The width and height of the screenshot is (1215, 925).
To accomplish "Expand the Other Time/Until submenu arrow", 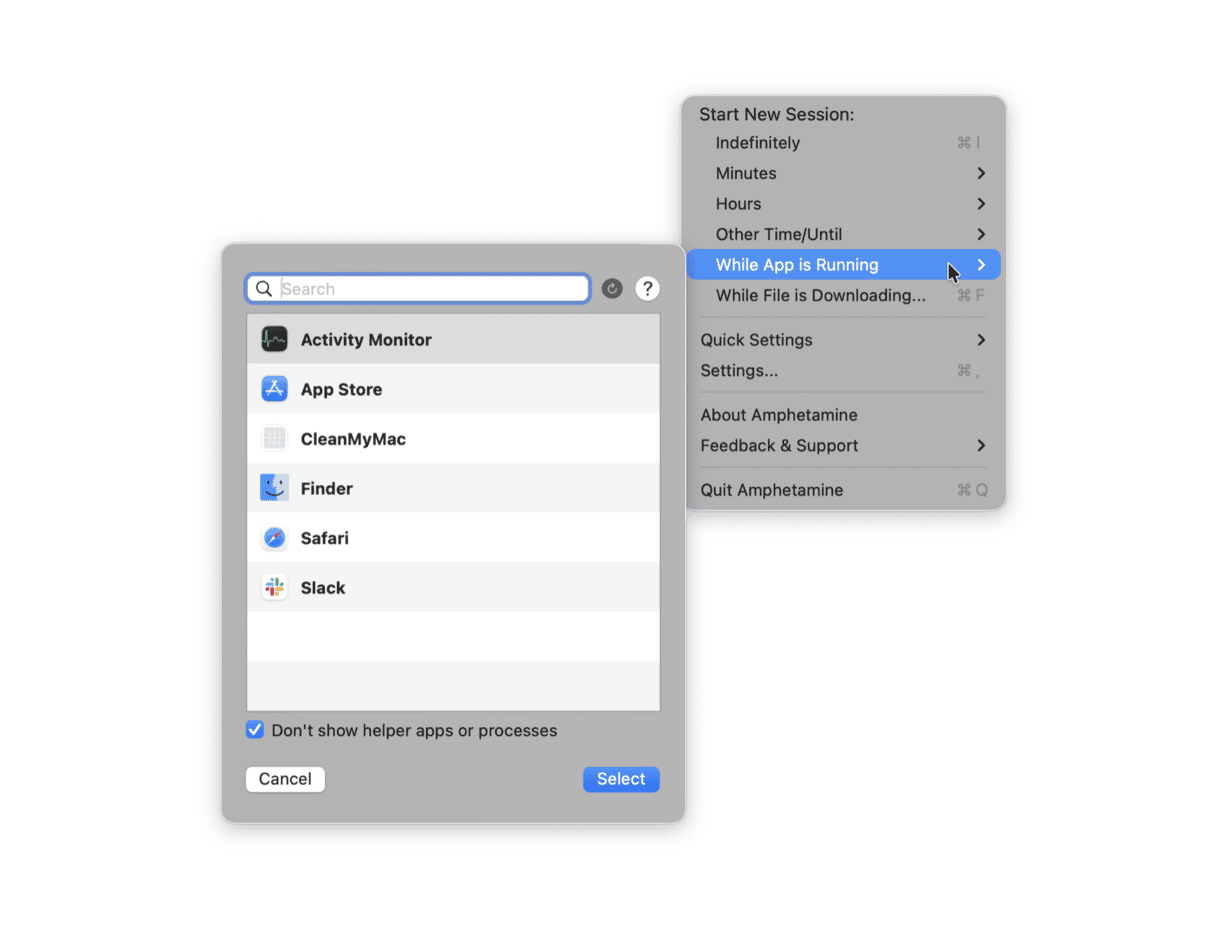I will [x=981, y=234].
